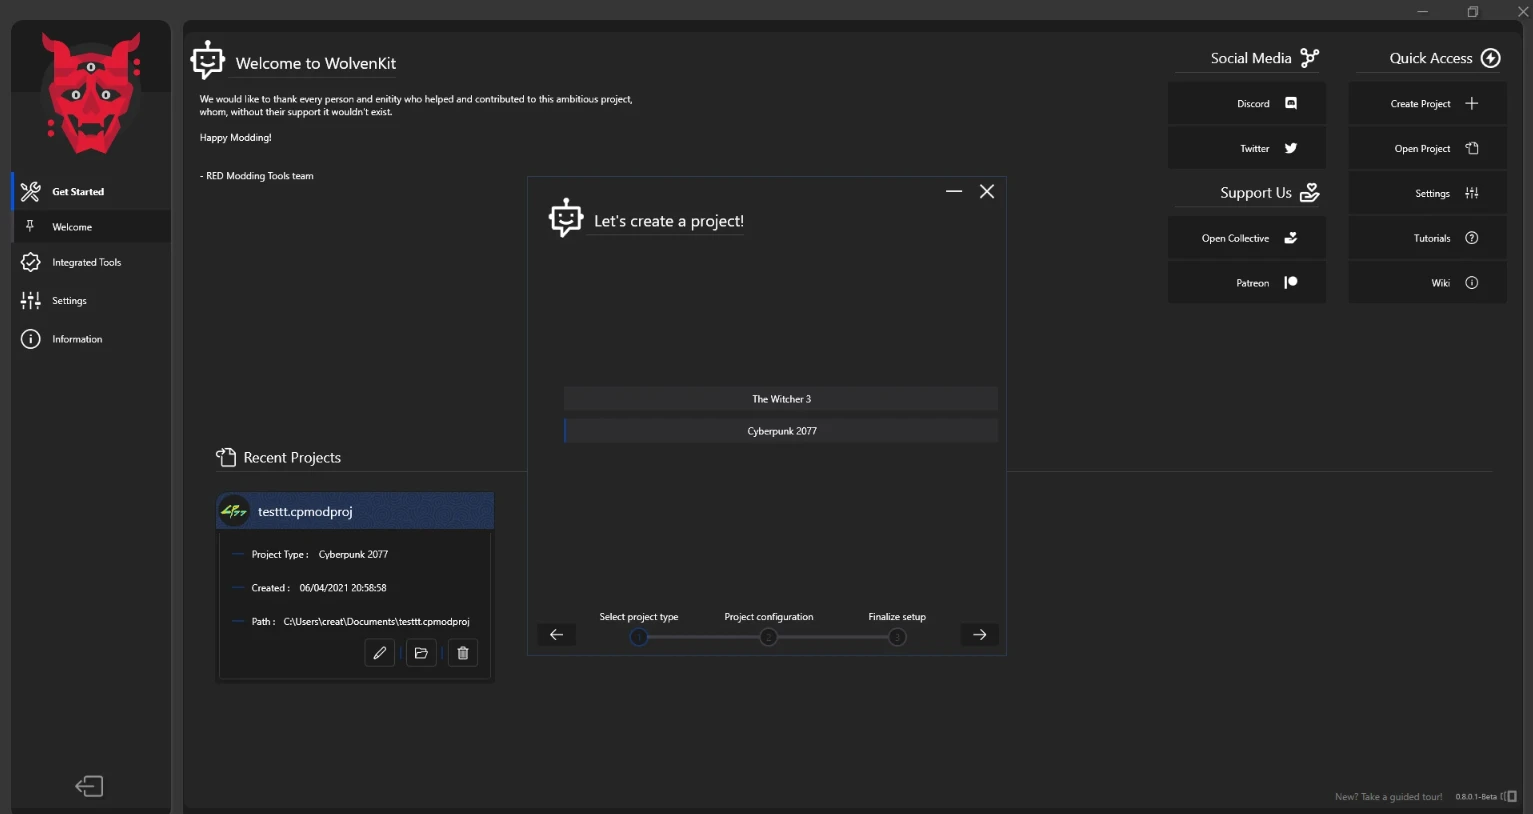Click the testtt.cpmodproj project logo icon
The height and width of the screenshot is (814, 1533).
pyautogui.click(x=234, y=511)
